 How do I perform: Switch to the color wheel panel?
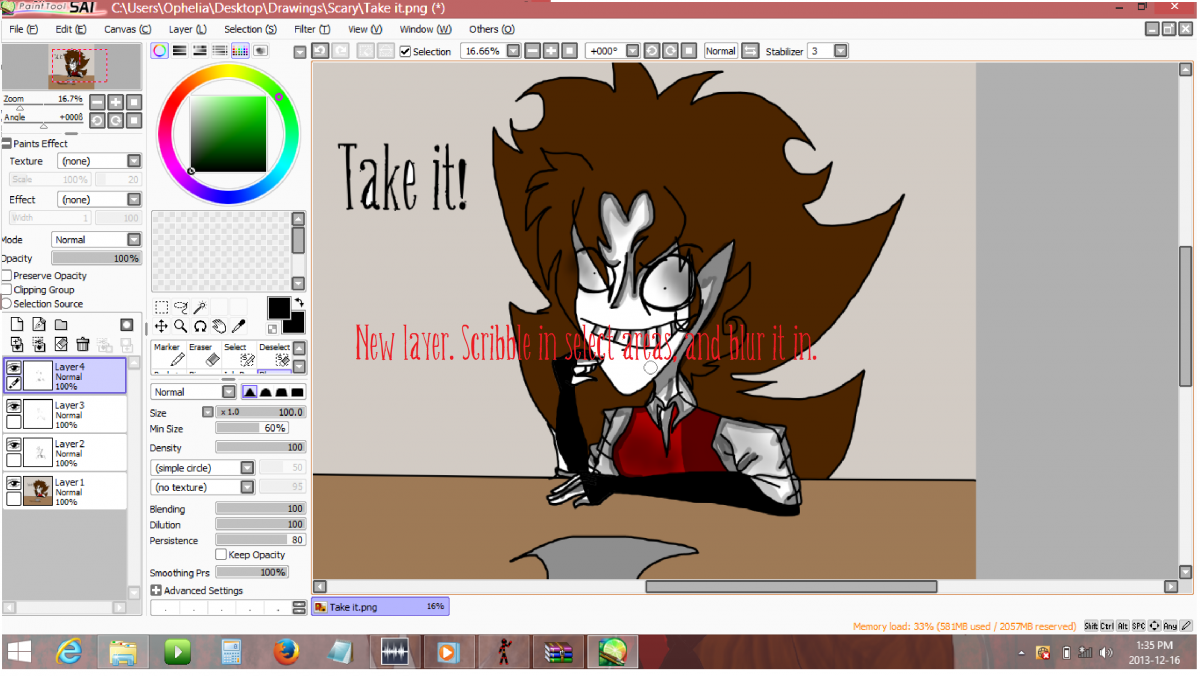pos(159,51)
